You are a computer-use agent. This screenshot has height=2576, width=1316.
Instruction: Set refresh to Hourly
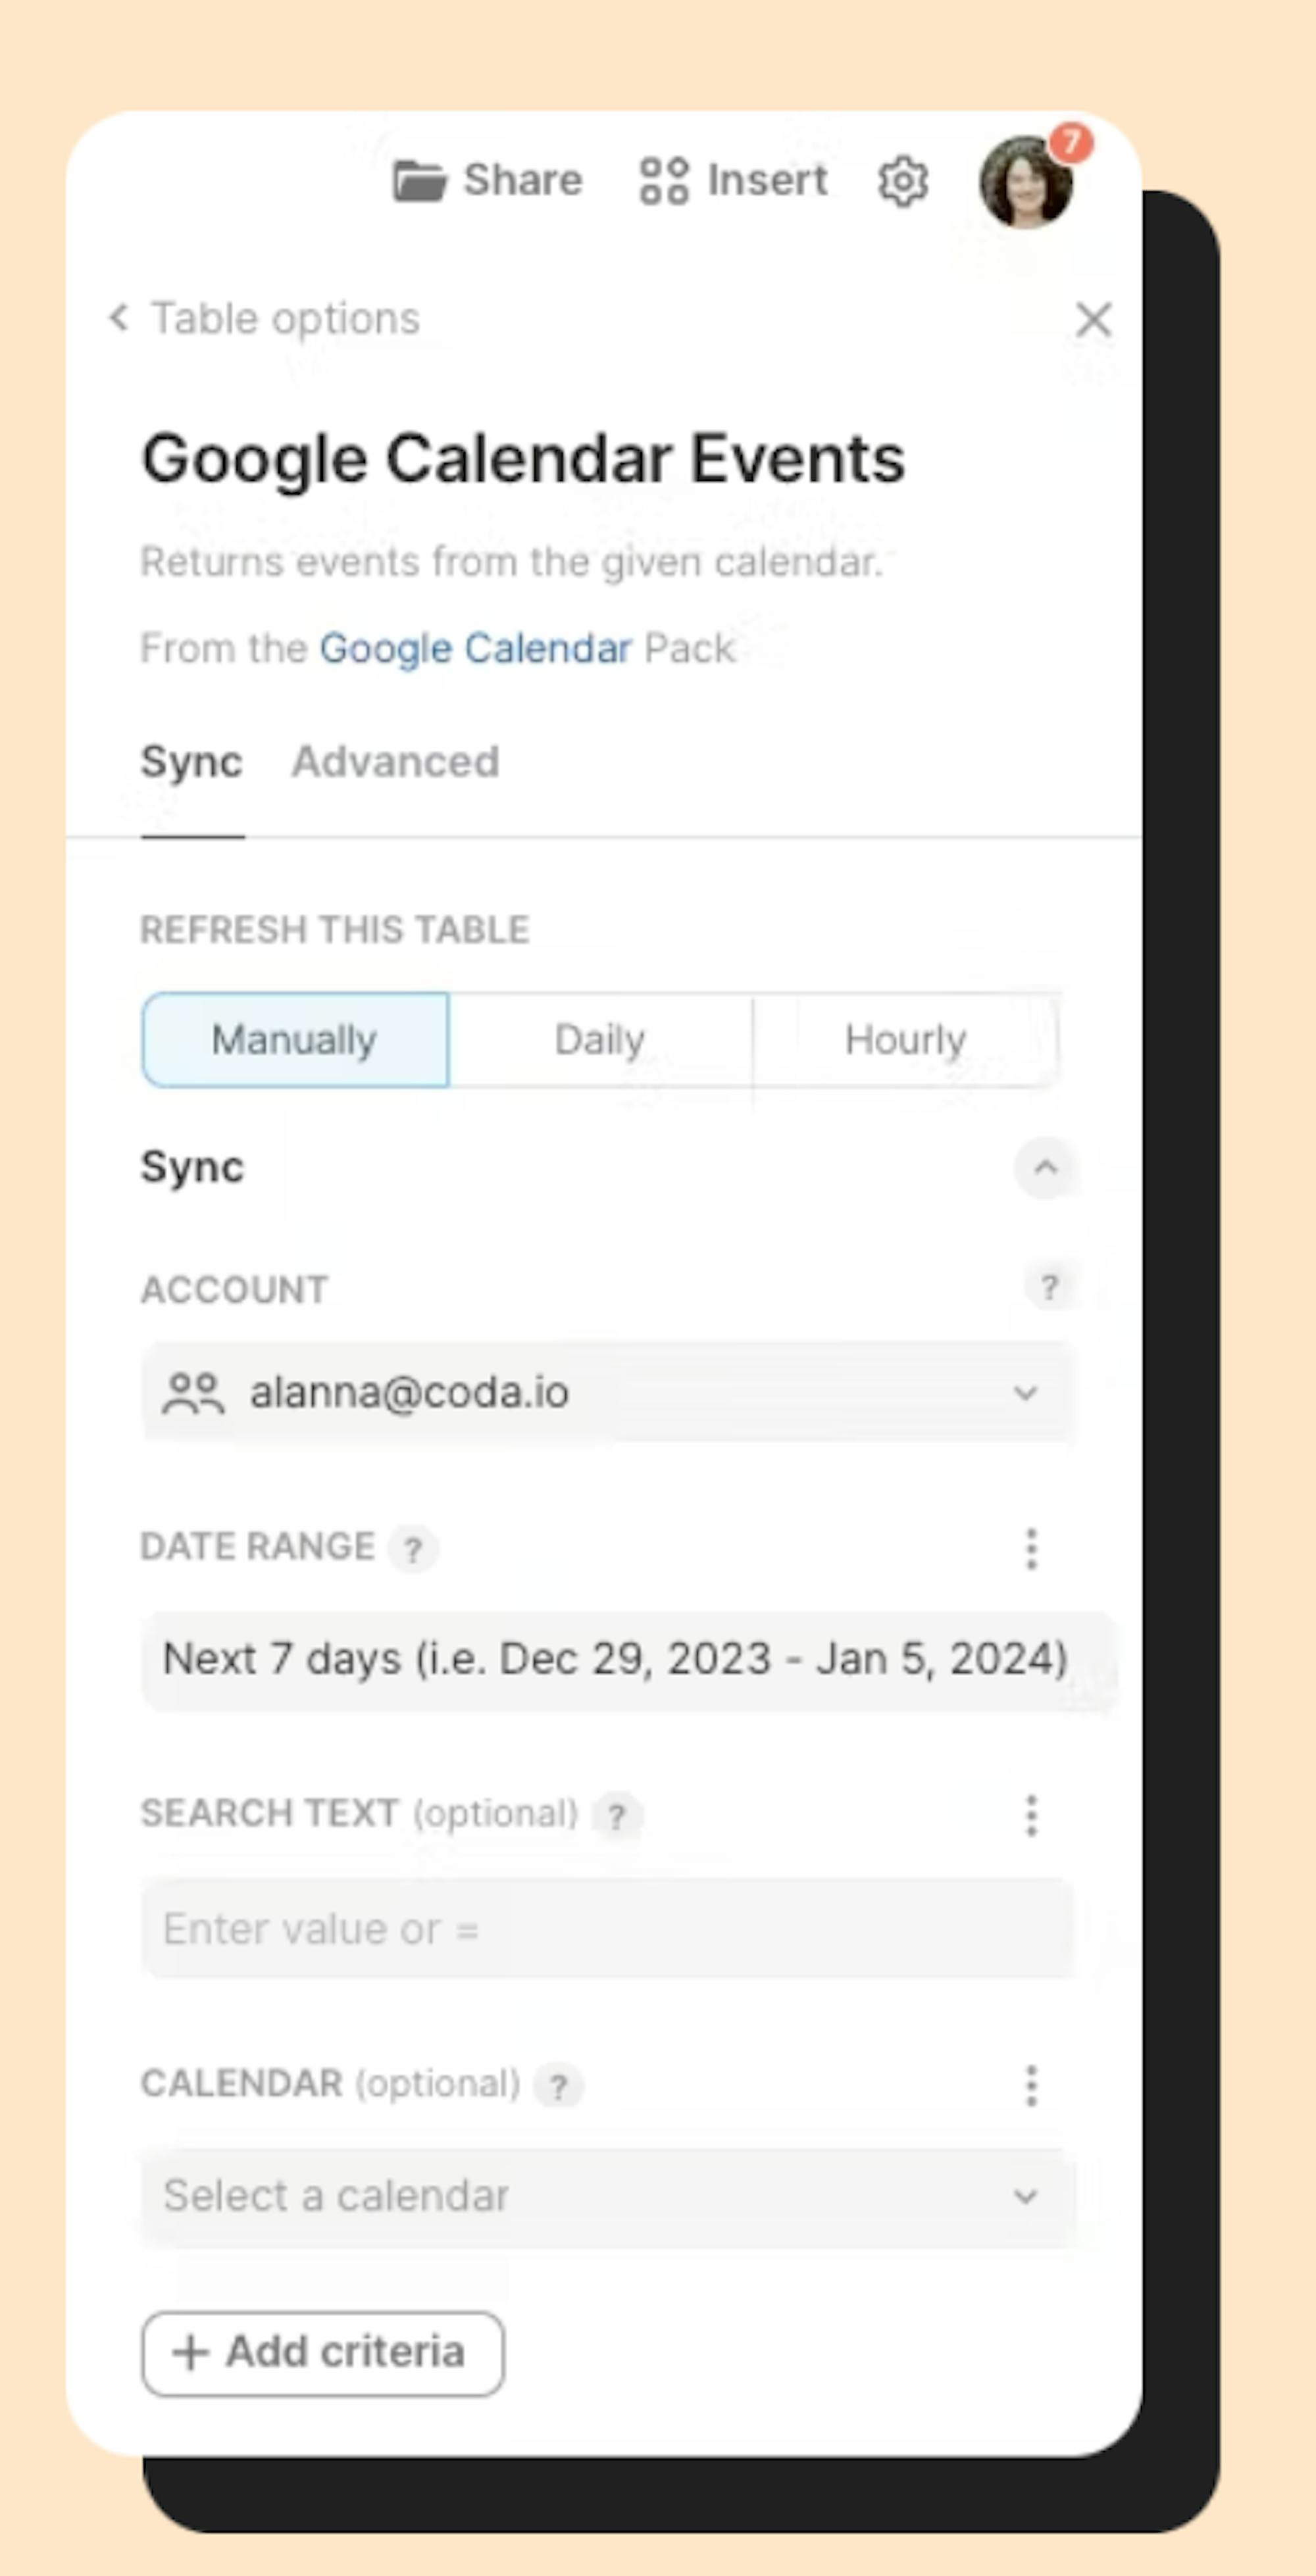[x=905, y=1039]
